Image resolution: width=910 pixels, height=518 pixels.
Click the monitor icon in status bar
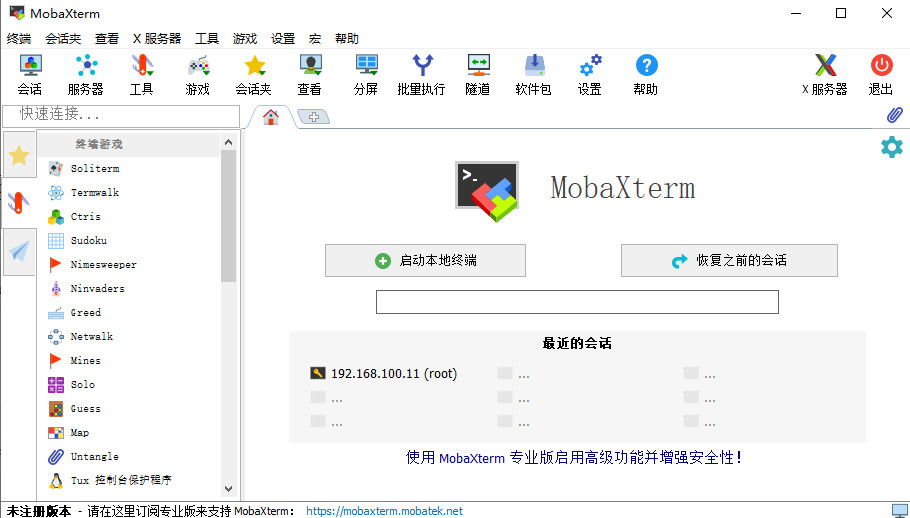coord(898,510)
